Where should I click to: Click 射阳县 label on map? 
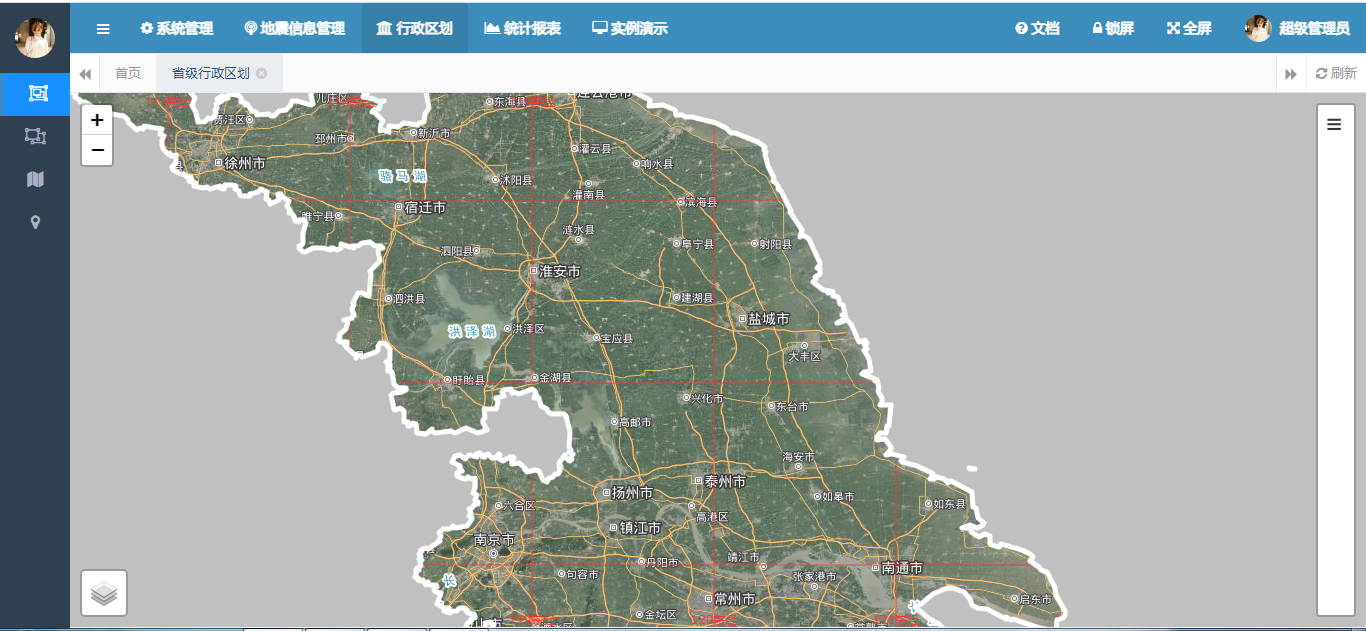(775, 244)
